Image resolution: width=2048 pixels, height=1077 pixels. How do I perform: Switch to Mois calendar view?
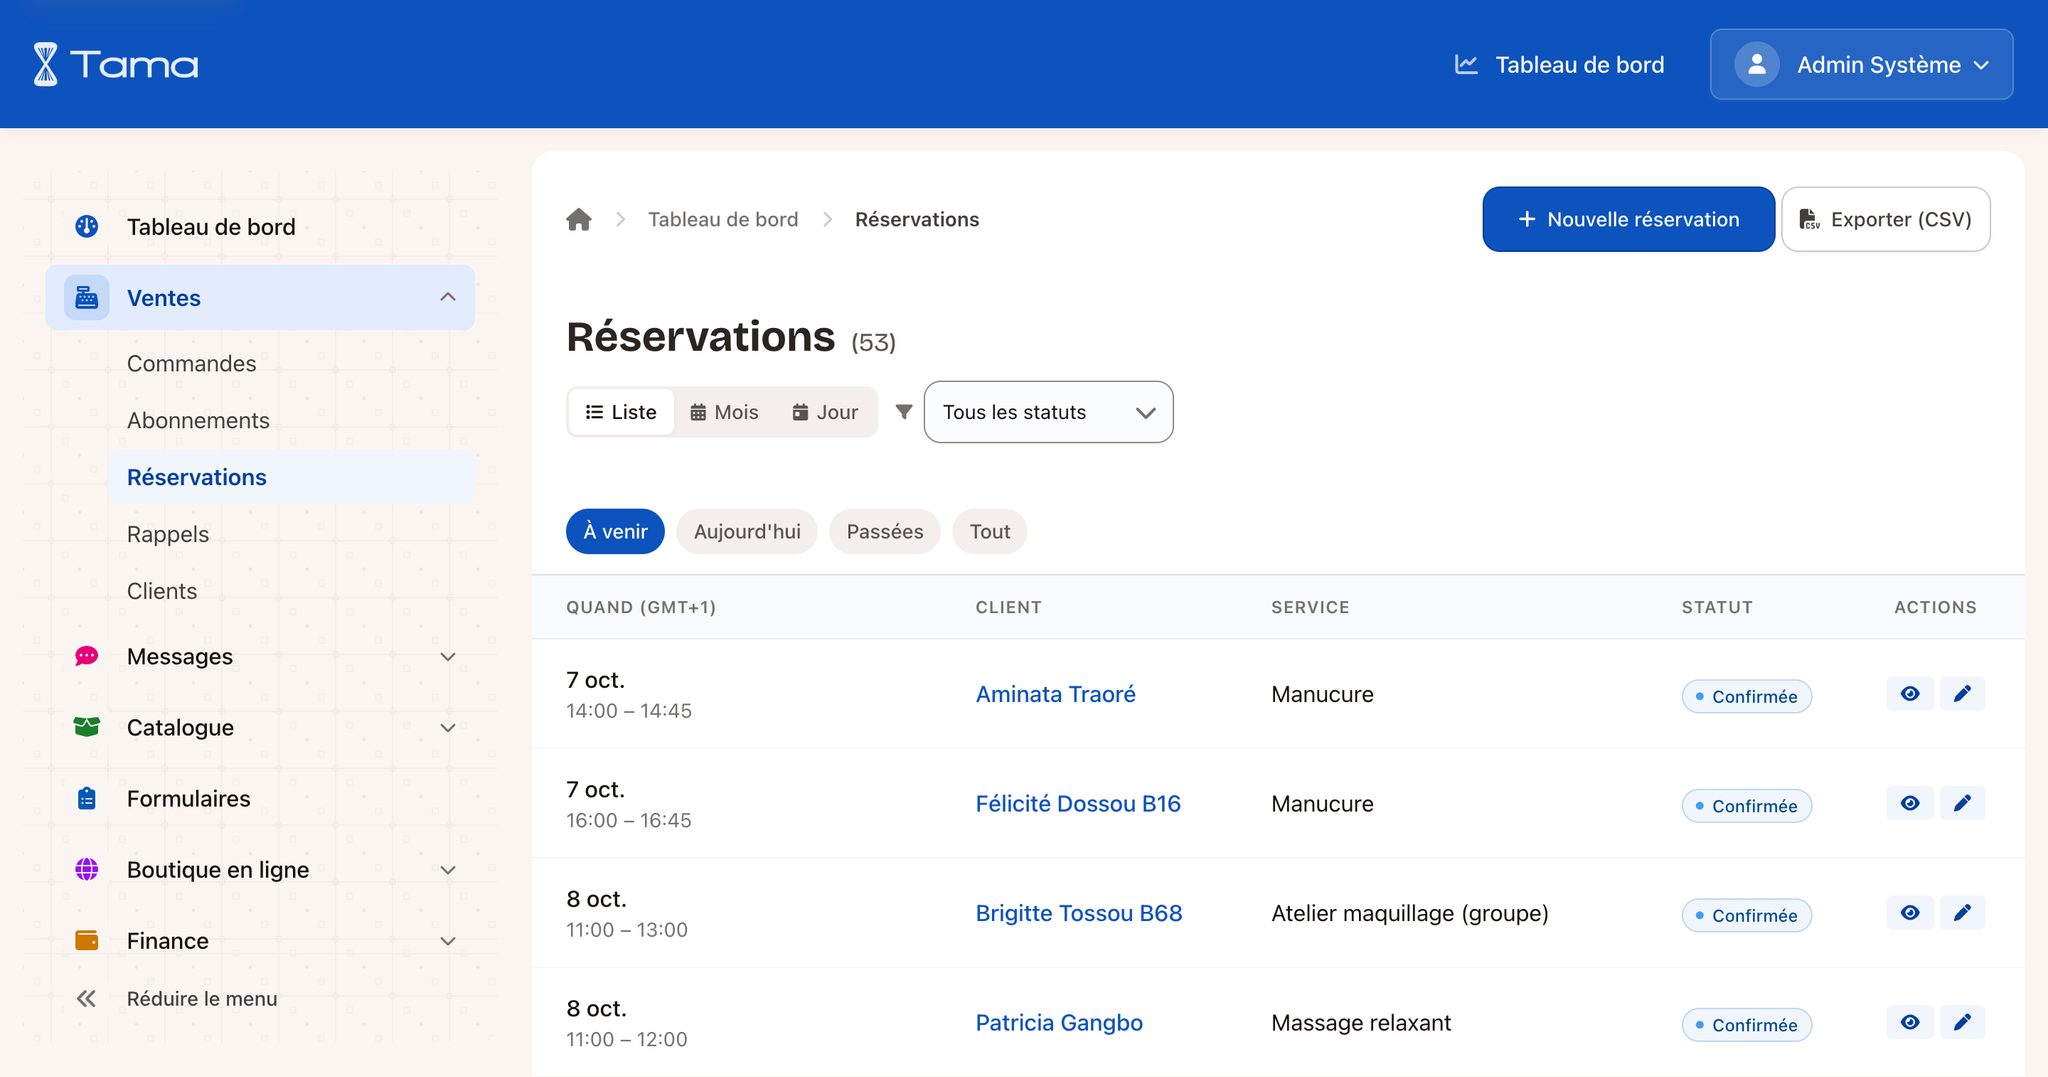point(725,412)
